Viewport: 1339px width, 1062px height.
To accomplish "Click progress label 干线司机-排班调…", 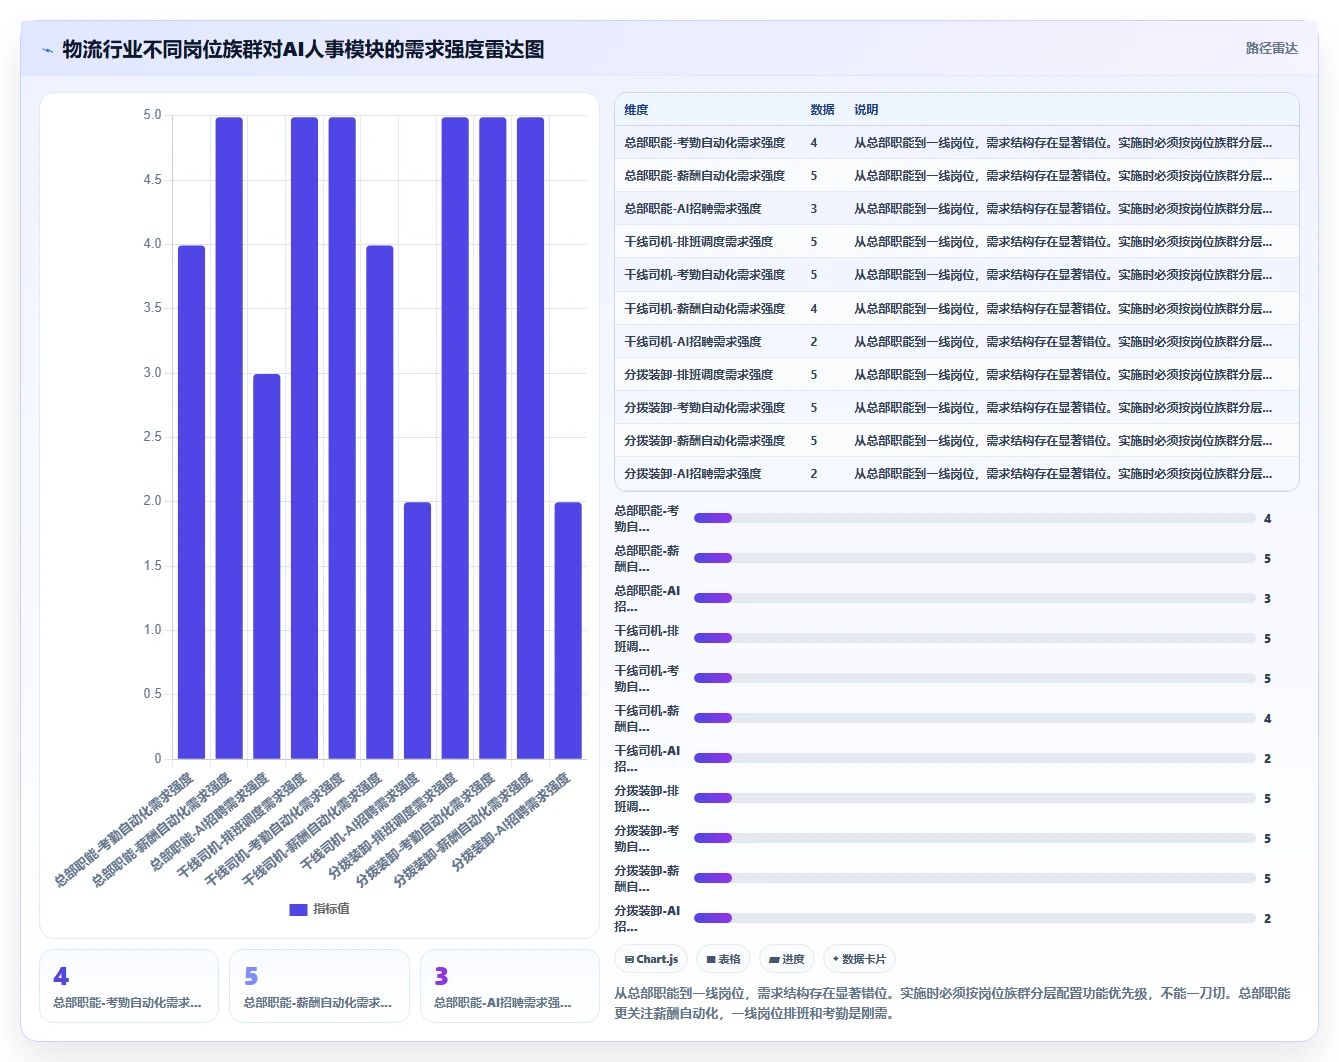I will click(647, 638).
